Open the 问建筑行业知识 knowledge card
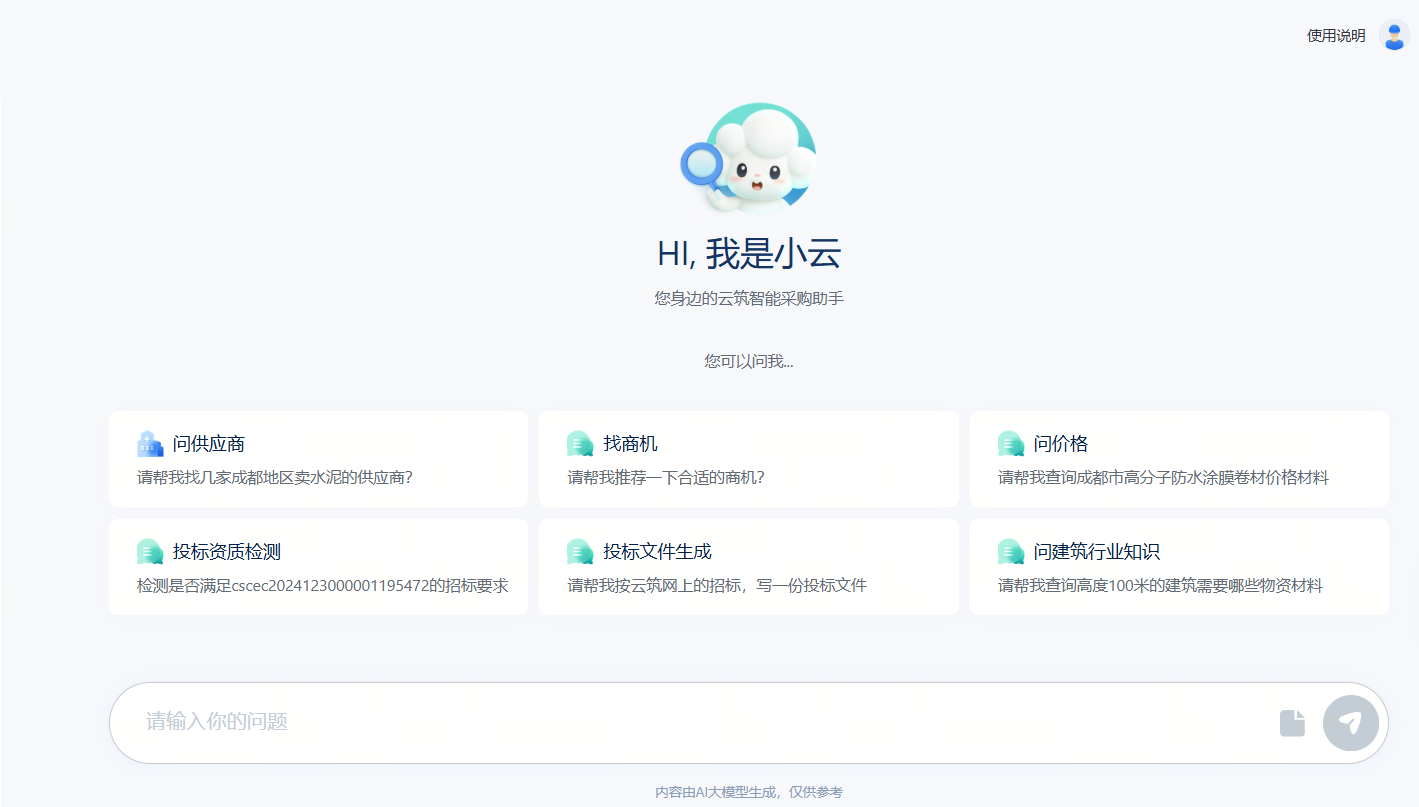 click(x=1178, y=567)
